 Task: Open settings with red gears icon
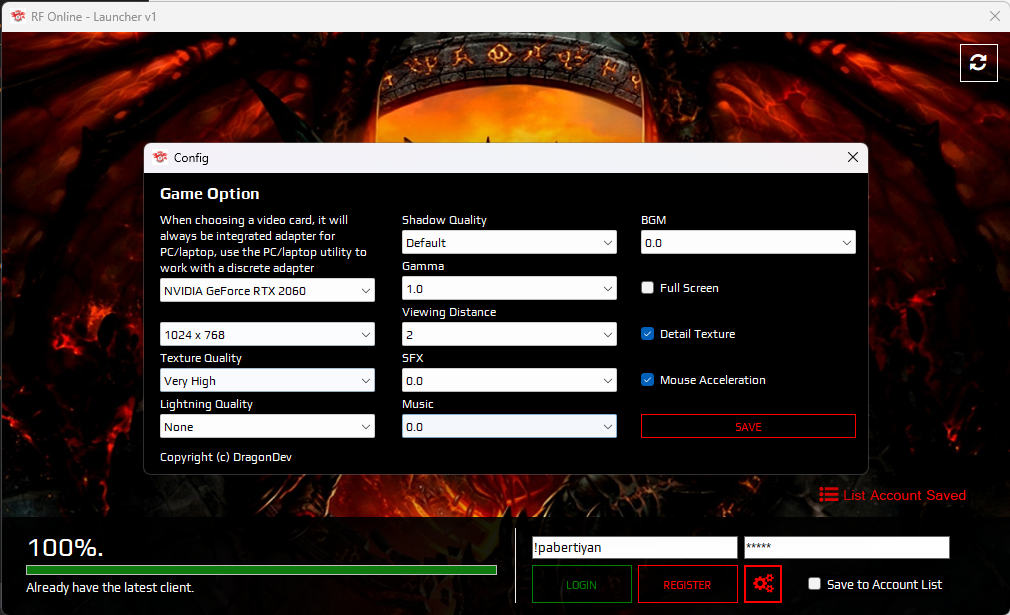coord(763,584)
